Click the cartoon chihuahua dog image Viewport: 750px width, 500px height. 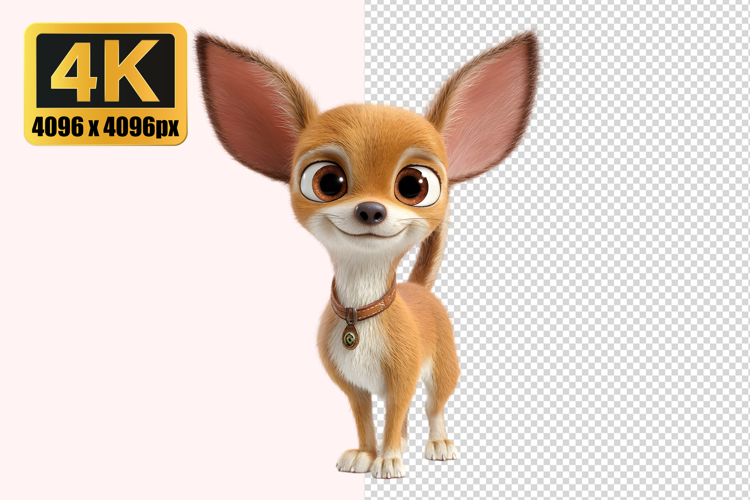367,255
